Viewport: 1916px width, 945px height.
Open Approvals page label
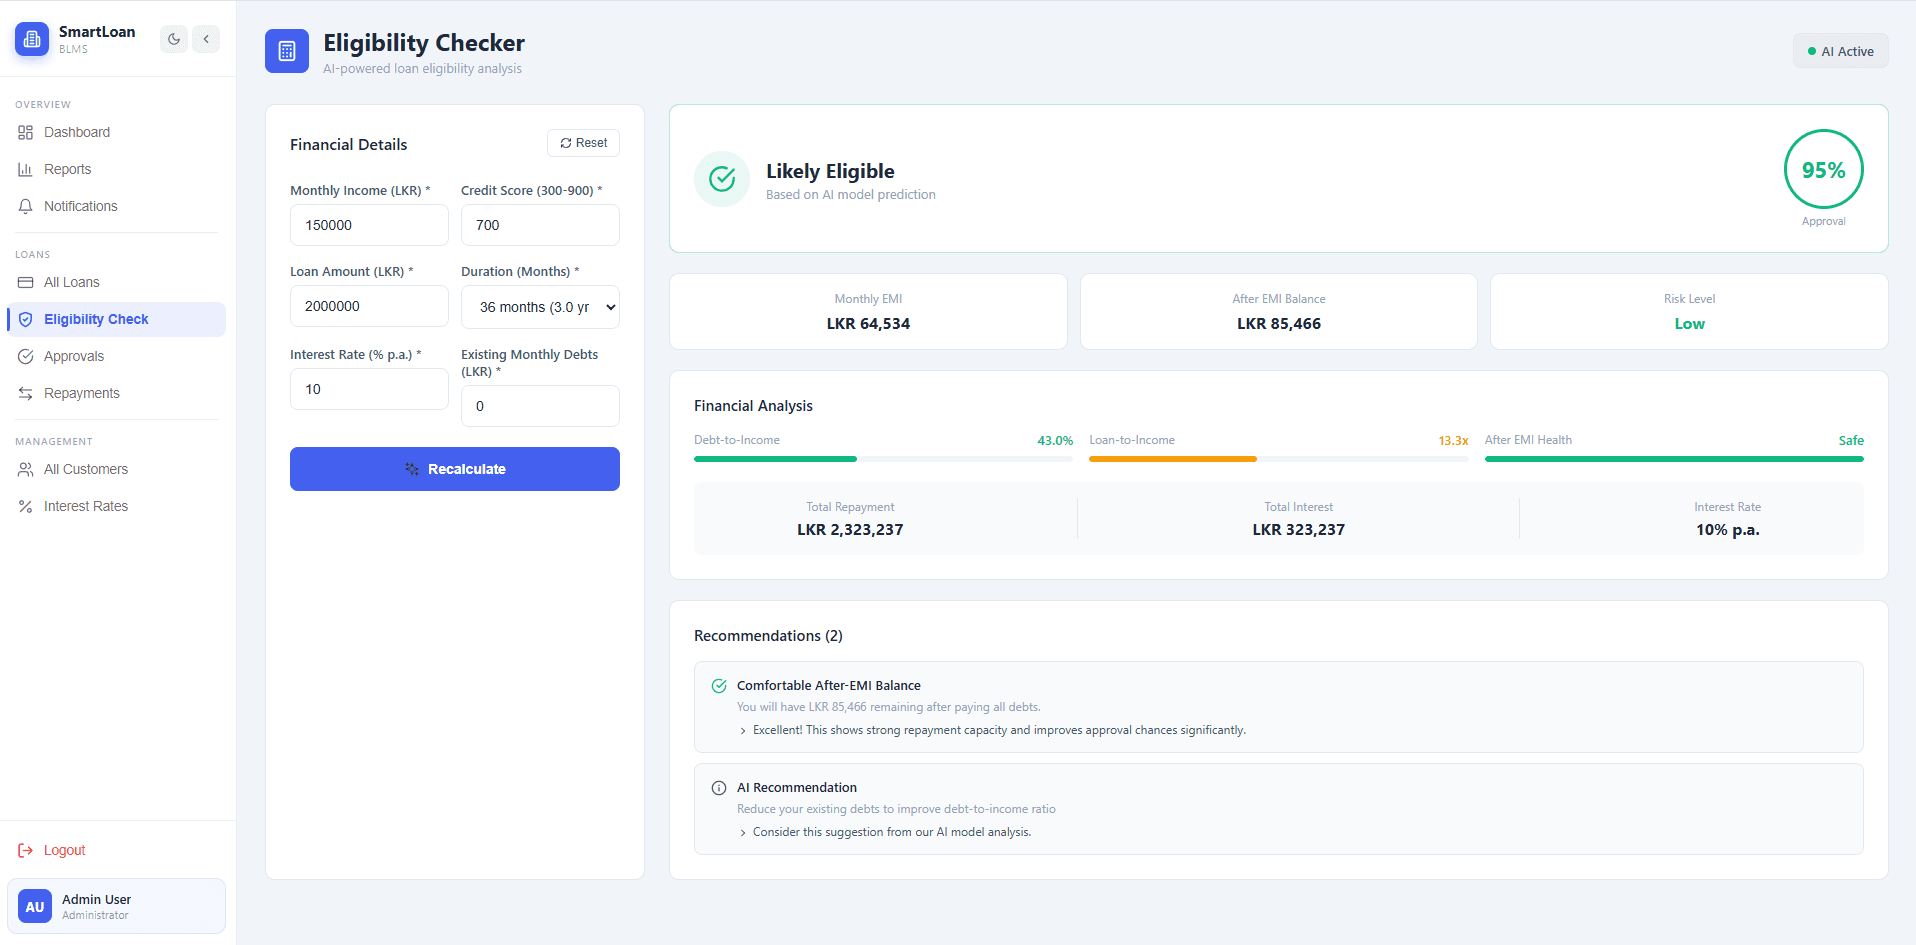coord(74,356)
